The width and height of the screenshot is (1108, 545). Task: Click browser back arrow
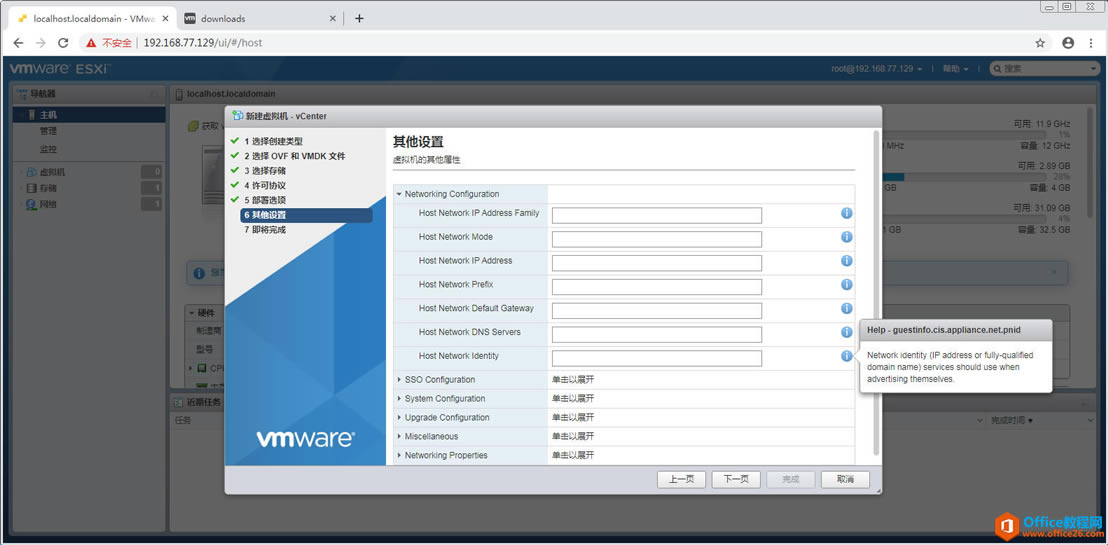coord(18,43)
